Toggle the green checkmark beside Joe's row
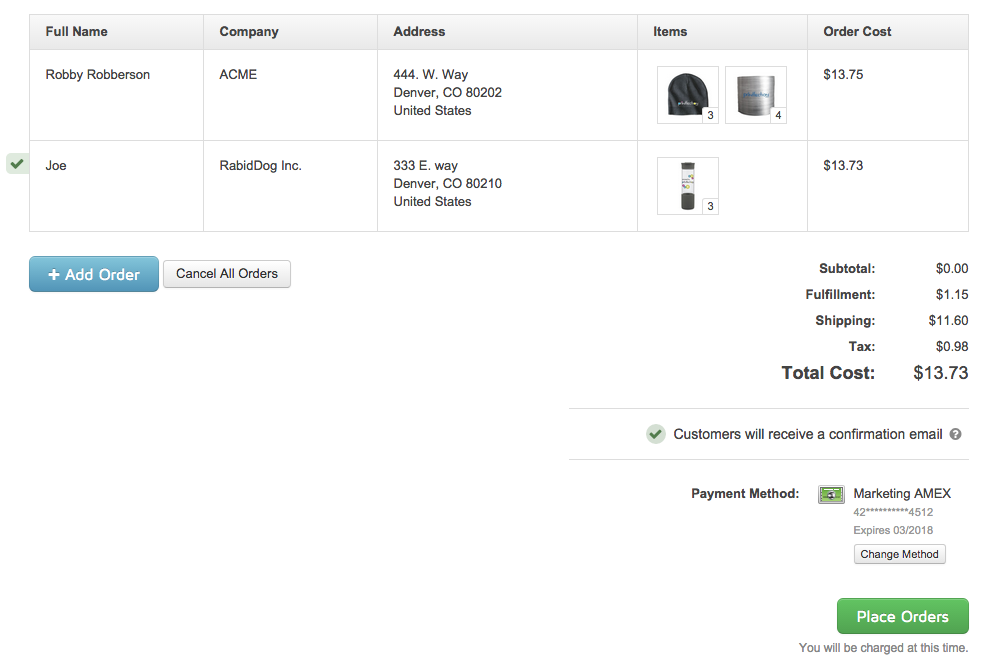982x666 pixels. tap(17, 164)
